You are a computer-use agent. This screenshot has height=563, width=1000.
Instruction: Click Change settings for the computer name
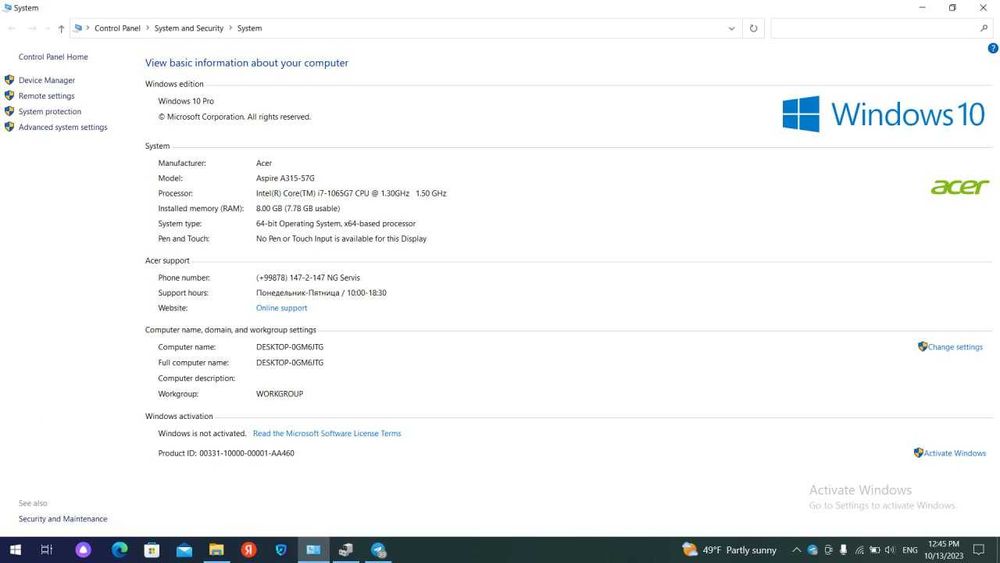[x=955, y=347]
